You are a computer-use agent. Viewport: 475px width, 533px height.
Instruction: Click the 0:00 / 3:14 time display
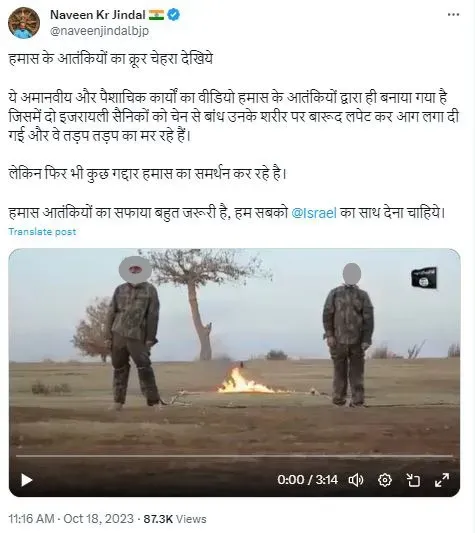[307, 480]
